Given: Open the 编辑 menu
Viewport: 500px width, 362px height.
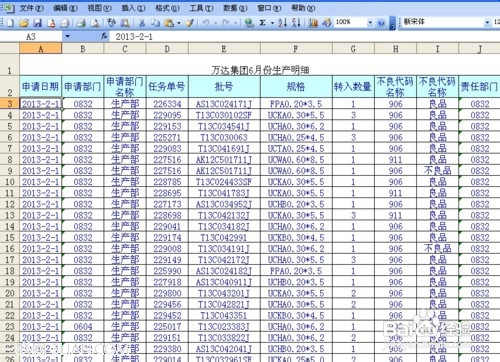Looking at the screenshot, I should pos(65,8).
